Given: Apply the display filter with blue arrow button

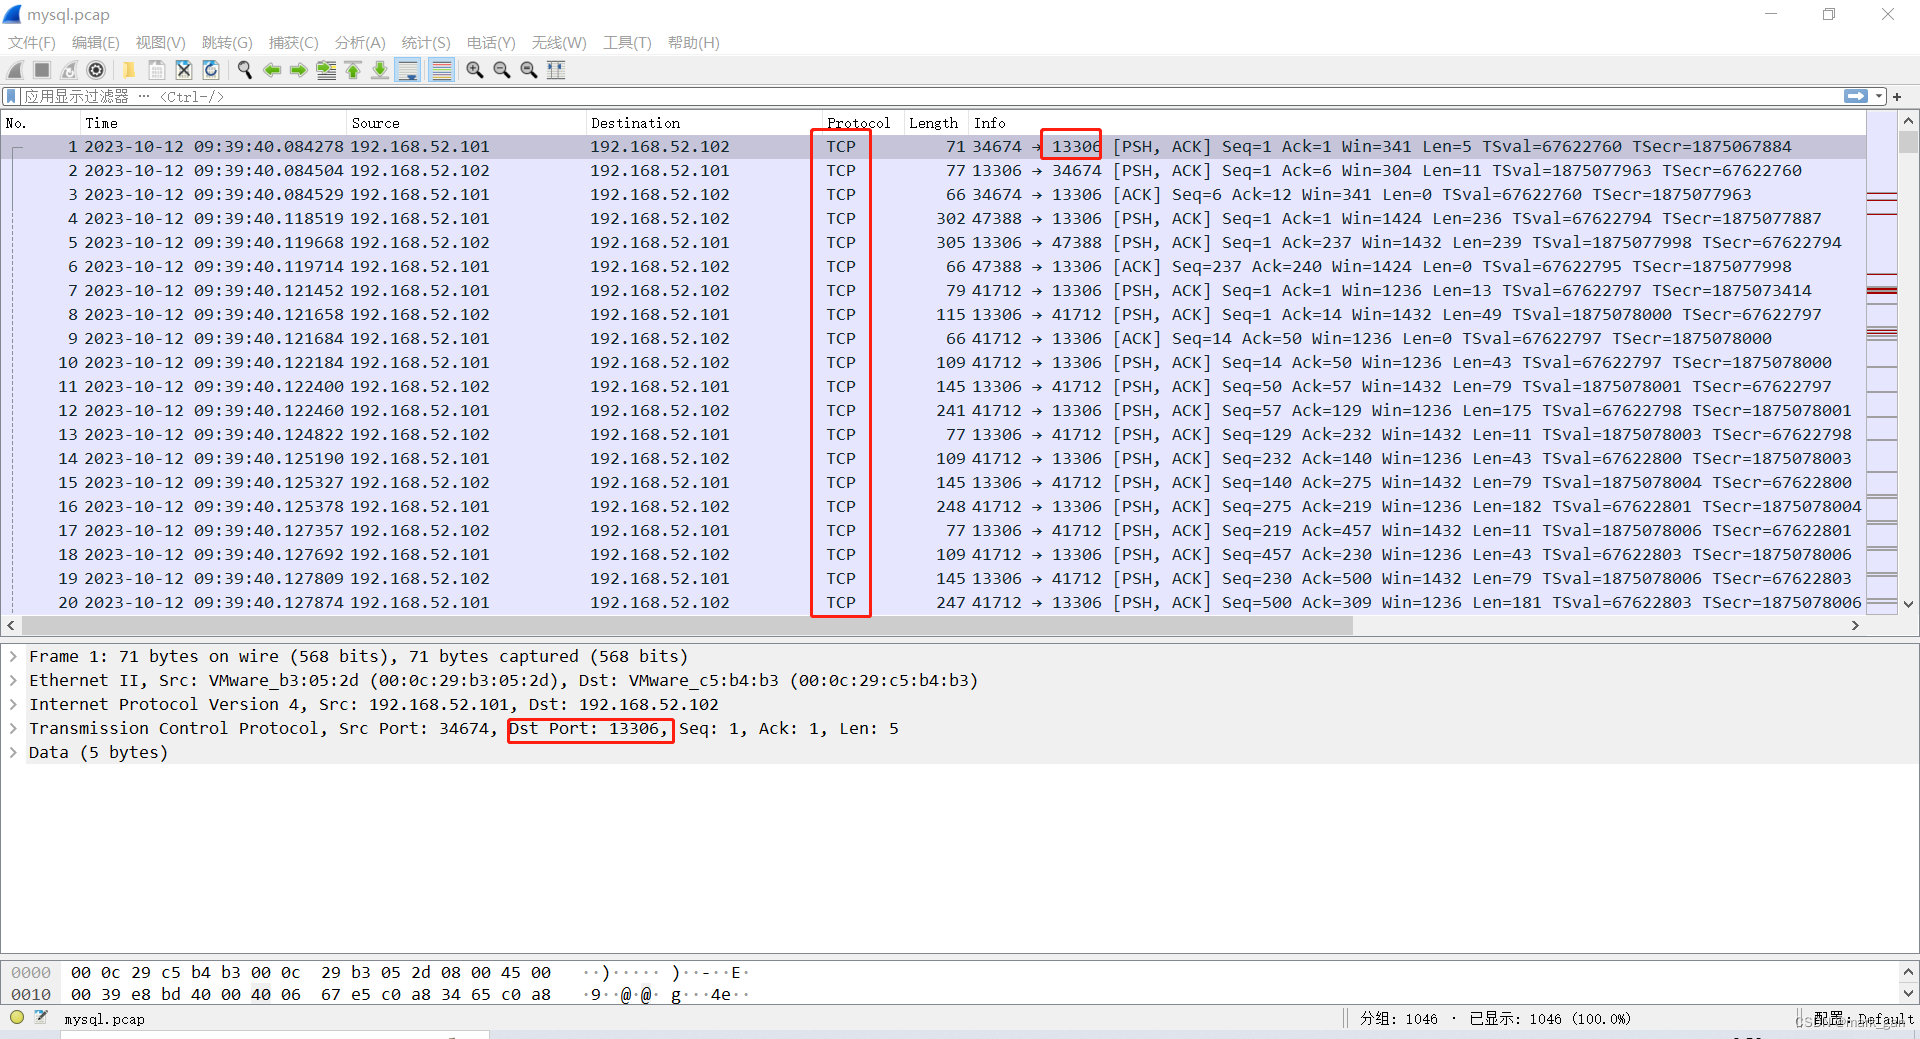Looking at the screenshot, I should tap(1856, 96).
